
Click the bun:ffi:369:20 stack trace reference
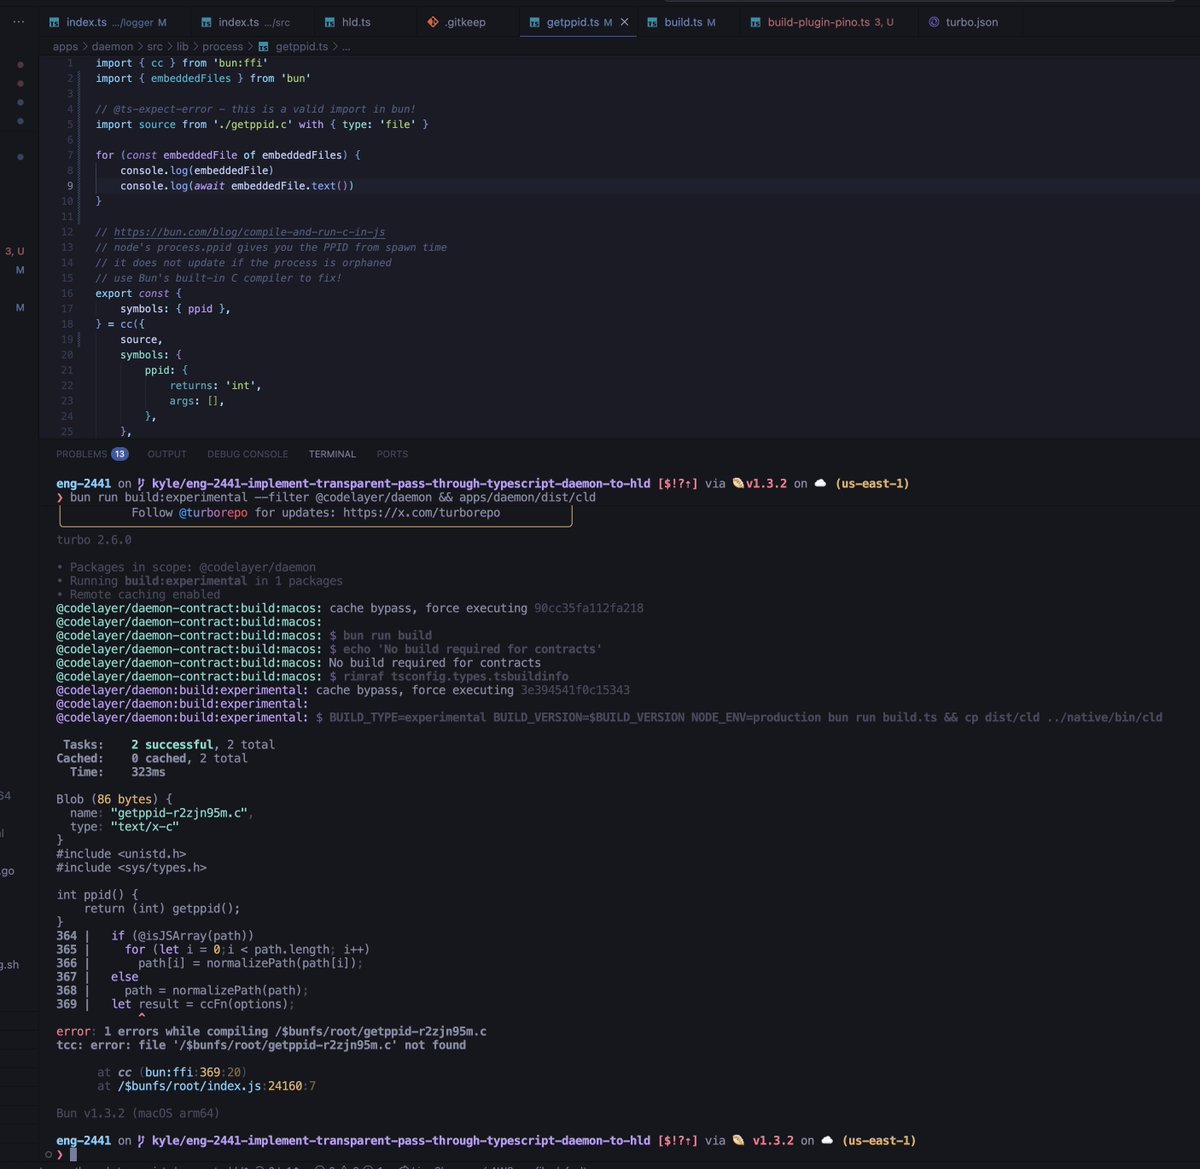[x=193, y=1072]
